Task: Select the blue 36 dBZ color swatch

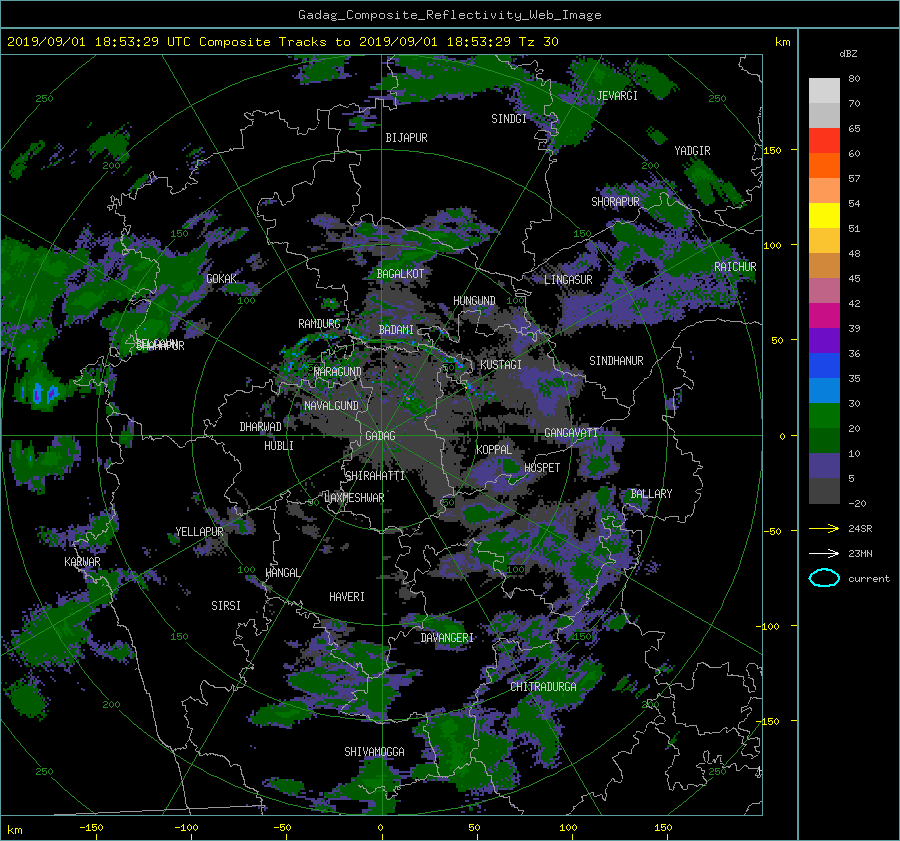Action: click(824, 366)
